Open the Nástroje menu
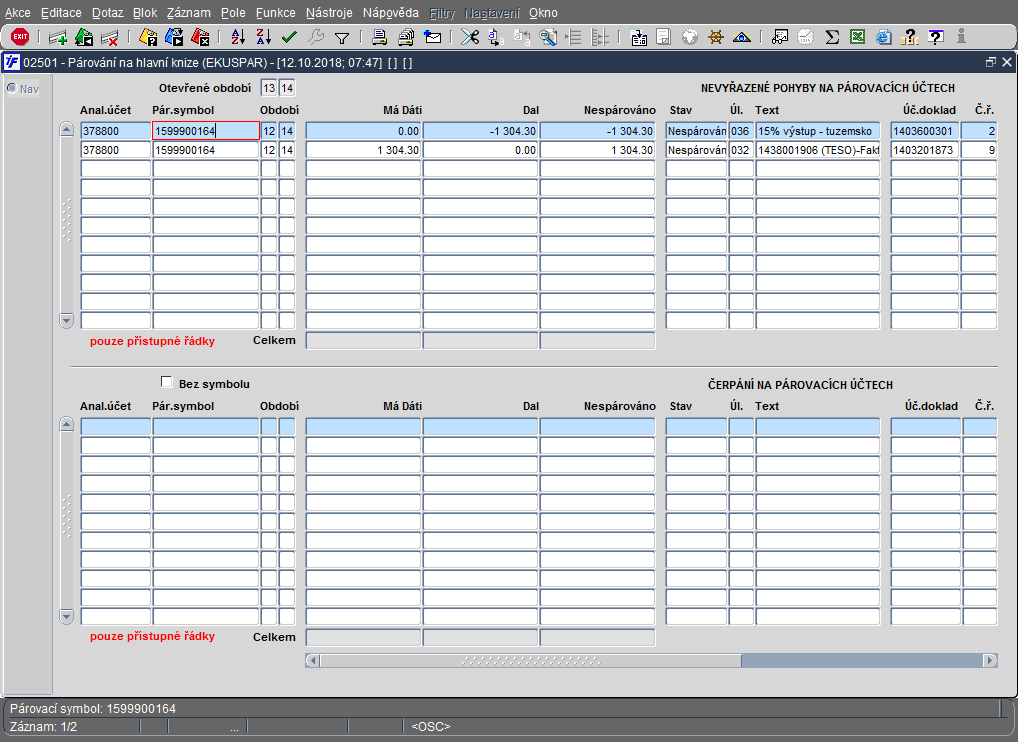1018x742 pixels. [329, 13]
